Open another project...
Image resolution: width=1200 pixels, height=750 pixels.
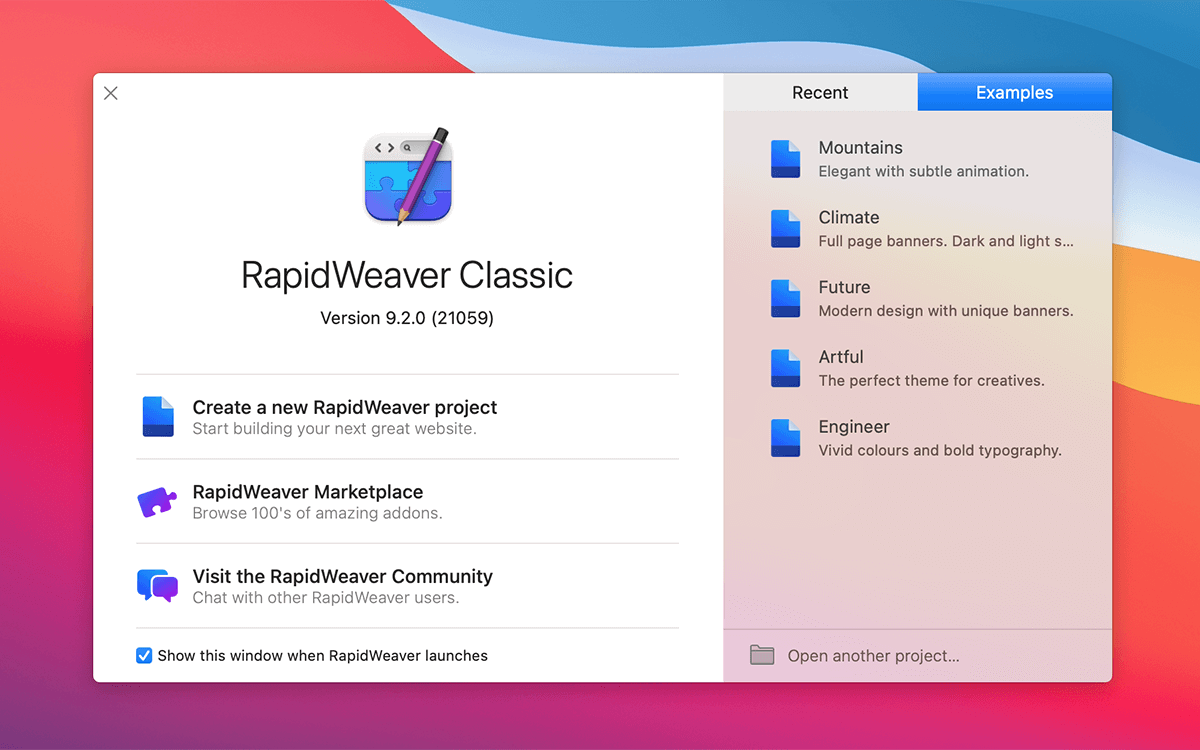(x=873, y=656)
